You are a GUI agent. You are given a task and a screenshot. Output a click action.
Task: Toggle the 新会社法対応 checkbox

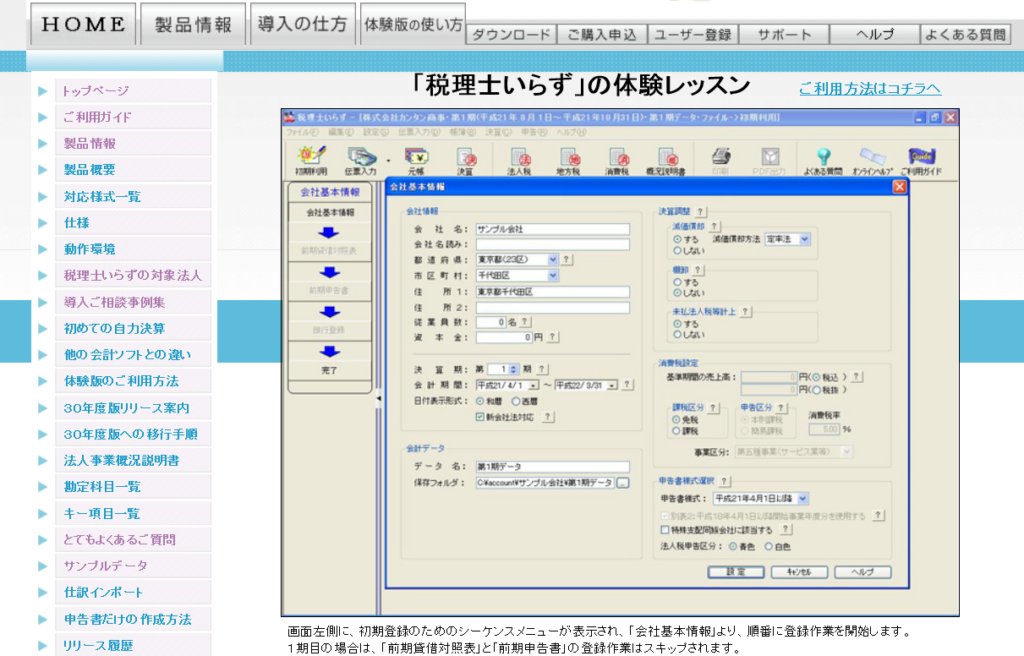pos(480,417)
